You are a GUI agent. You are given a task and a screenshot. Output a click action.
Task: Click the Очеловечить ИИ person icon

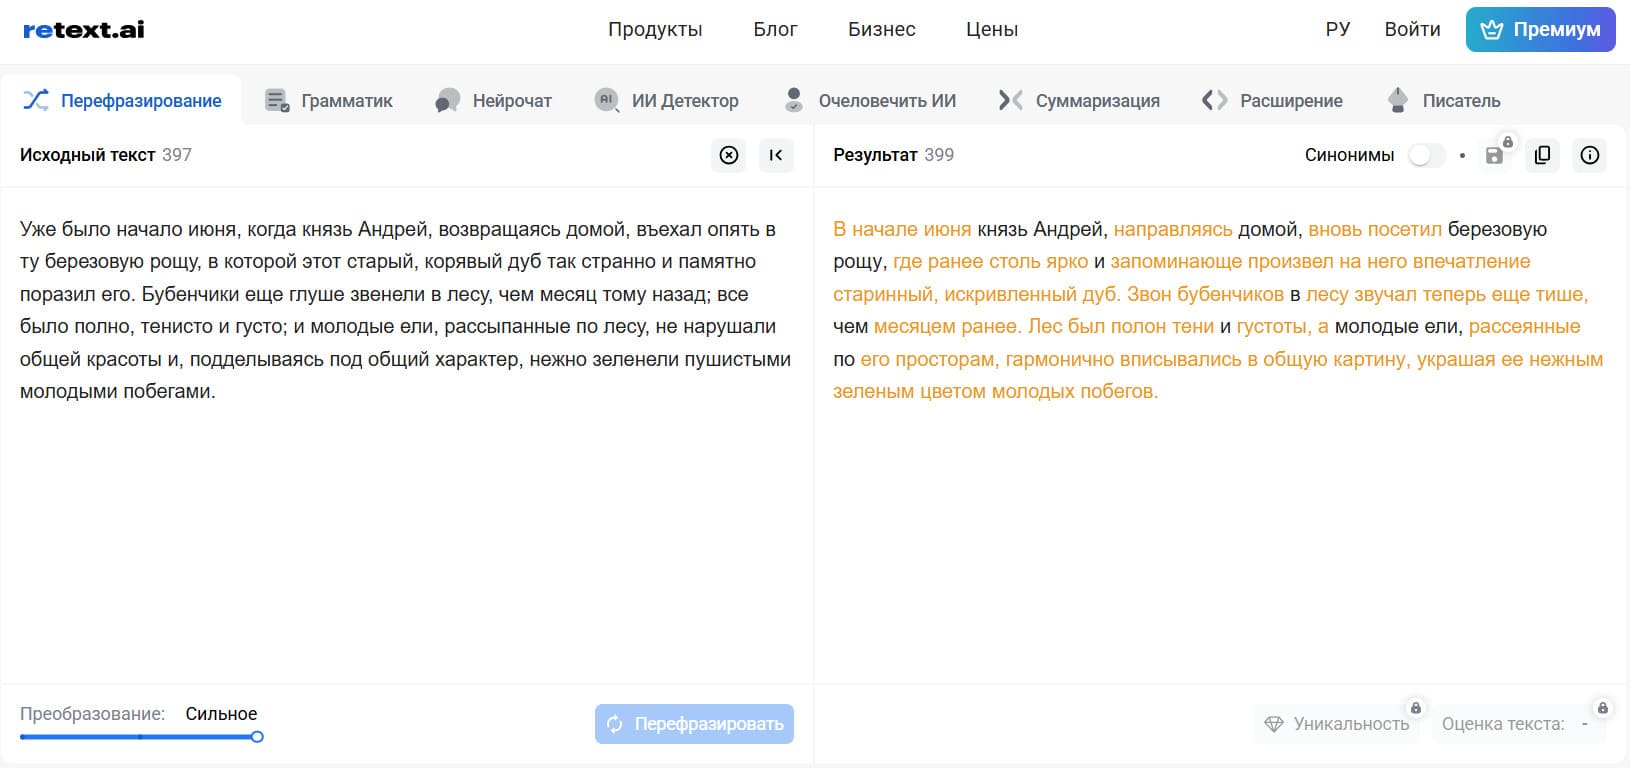pos(794,100)
